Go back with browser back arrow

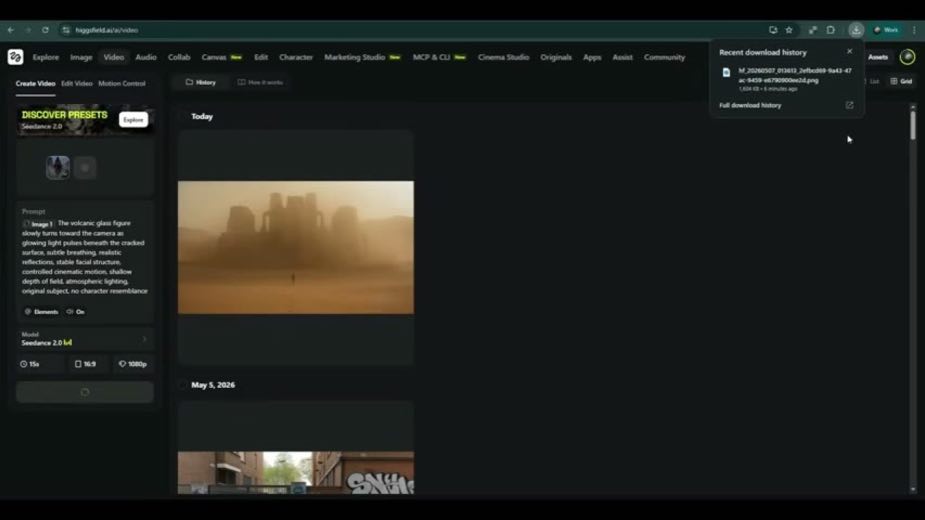tap(11, 30)
